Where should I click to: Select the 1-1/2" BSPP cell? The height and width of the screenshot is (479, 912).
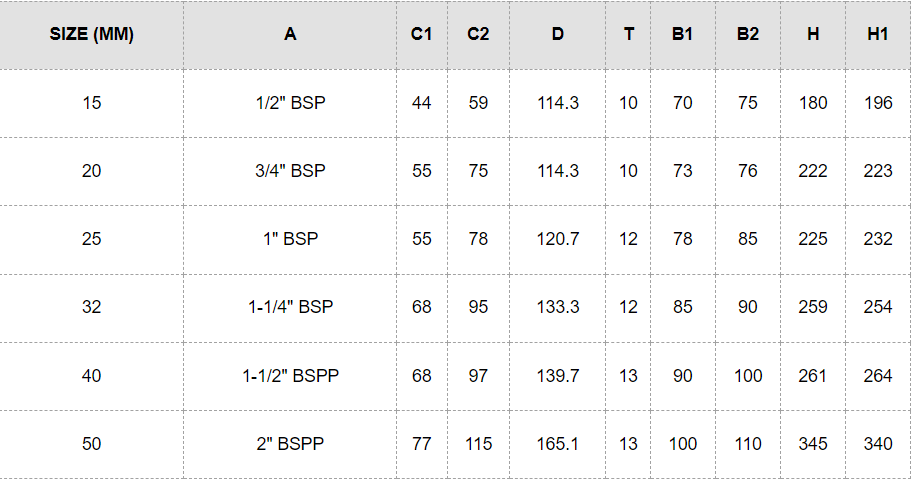pyautogui.click(x=291, y=376)
